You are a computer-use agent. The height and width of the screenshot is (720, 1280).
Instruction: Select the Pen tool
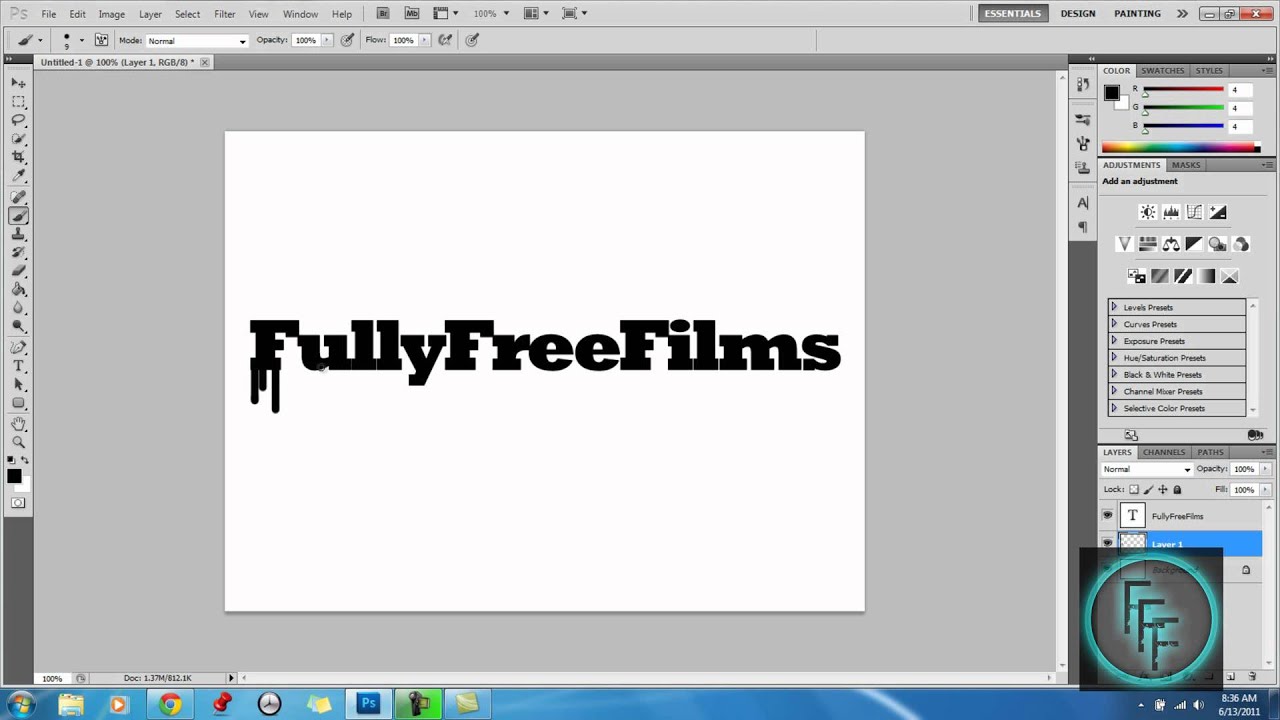click(x=18, y=348)
